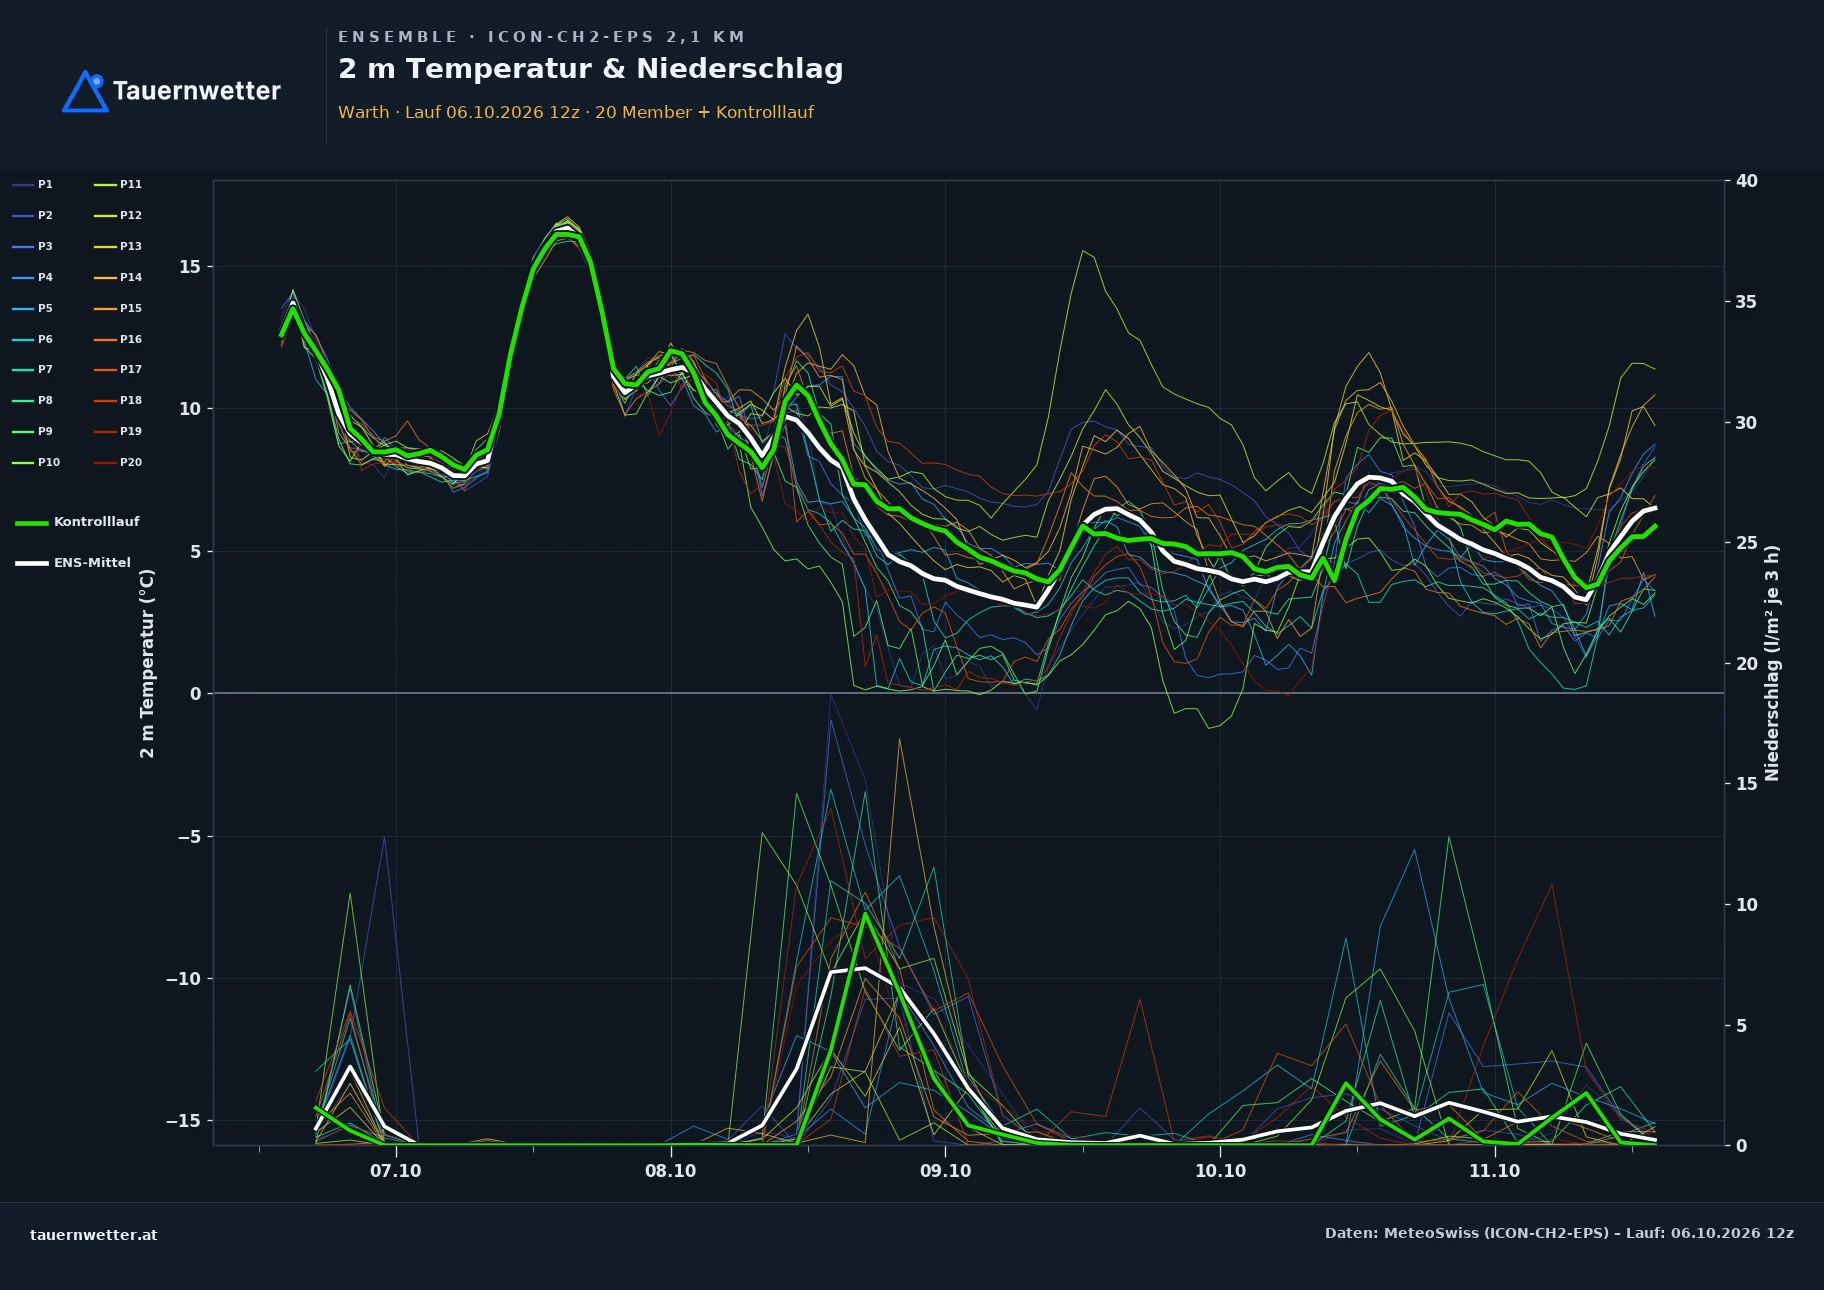The width and height of the screenshot is (1824, 1290).
Task: Click the P1 legend entry
Action: tap(33, 184)
